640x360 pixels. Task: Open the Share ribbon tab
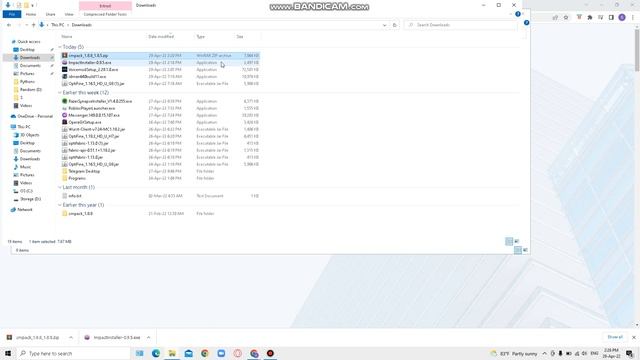51,14
